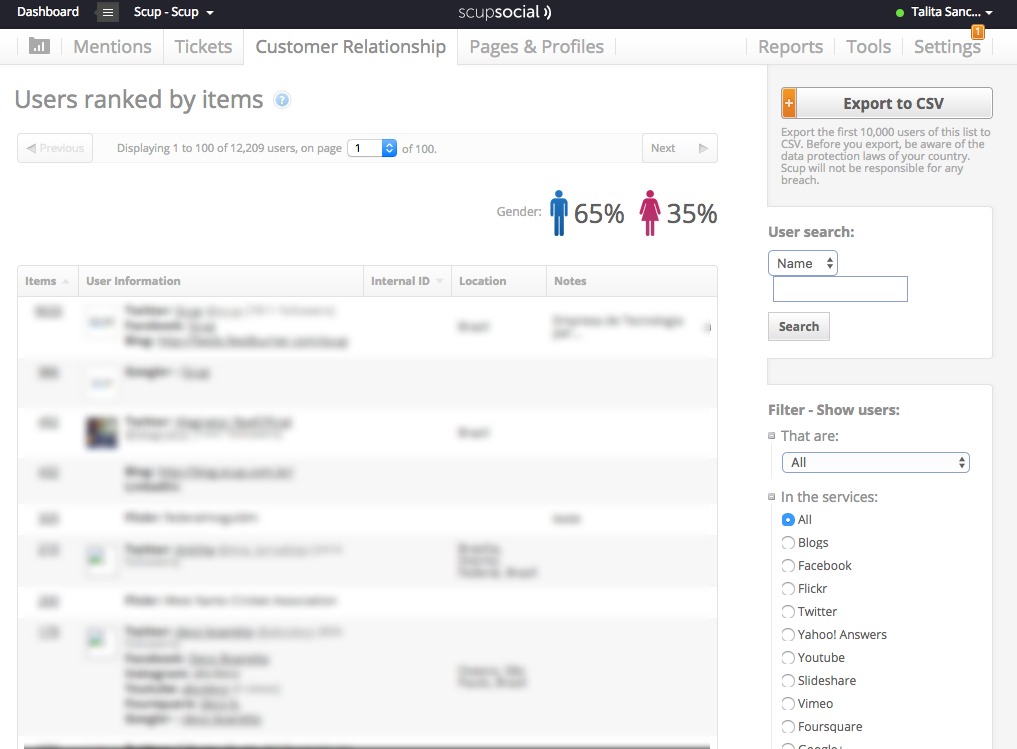The height and width of the screenshot is (749, 1017).
Task: Select the Foursquare radio button
Action: (x=788, y=727)
